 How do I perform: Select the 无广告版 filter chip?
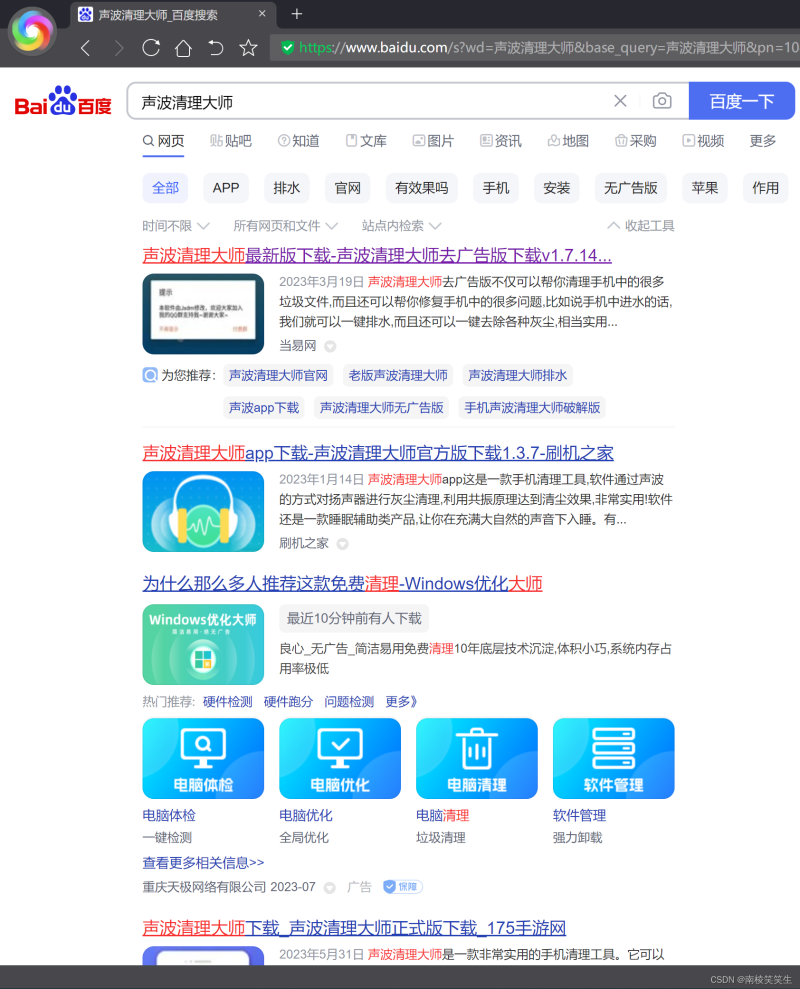pos(631,188)
